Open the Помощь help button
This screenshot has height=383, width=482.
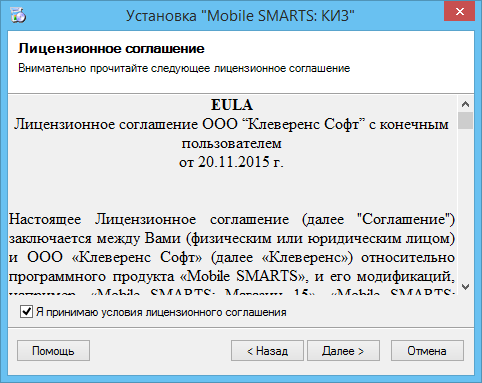(53, 351)
